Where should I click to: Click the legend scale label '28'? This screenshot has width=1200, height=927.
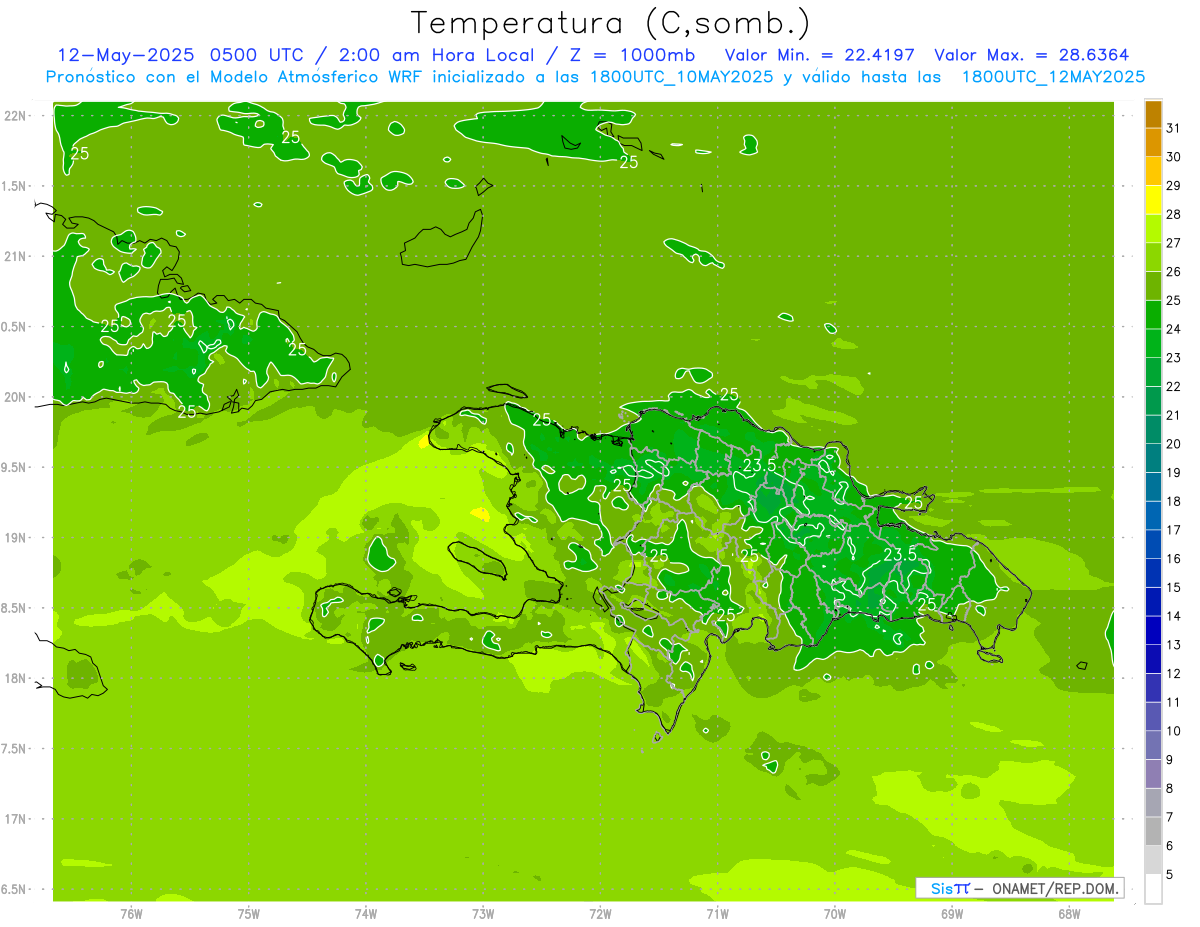[x=1173, y=214]
